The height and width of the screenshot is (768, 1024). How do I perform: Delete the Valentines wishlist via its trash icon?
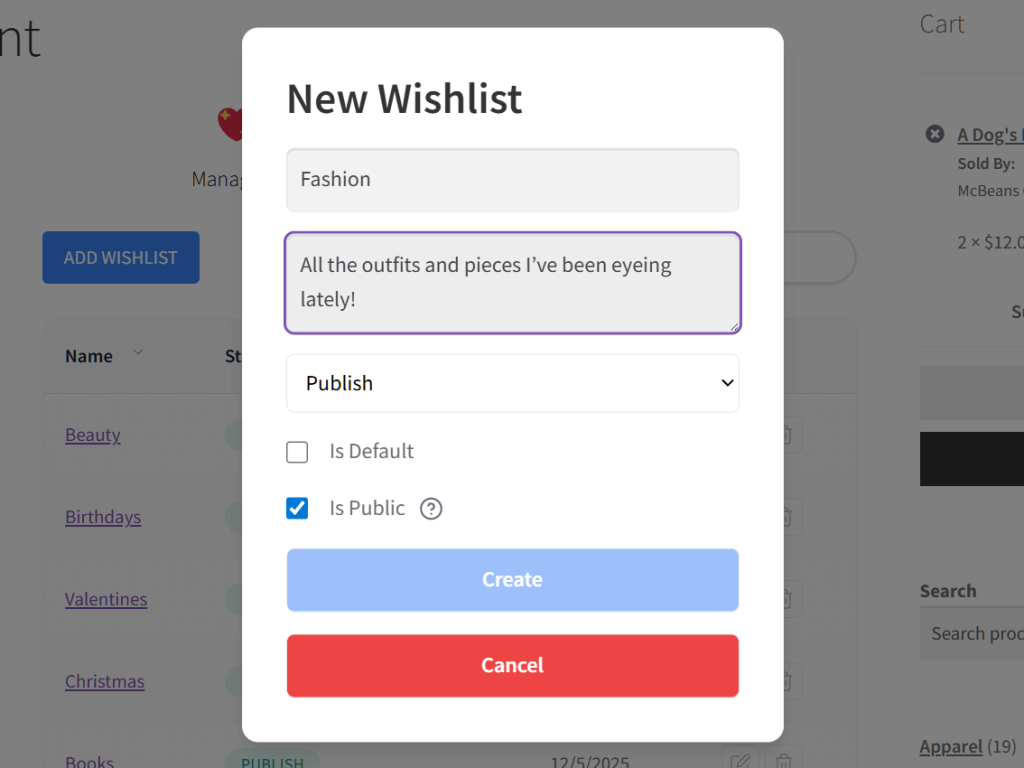click(786, 598)
